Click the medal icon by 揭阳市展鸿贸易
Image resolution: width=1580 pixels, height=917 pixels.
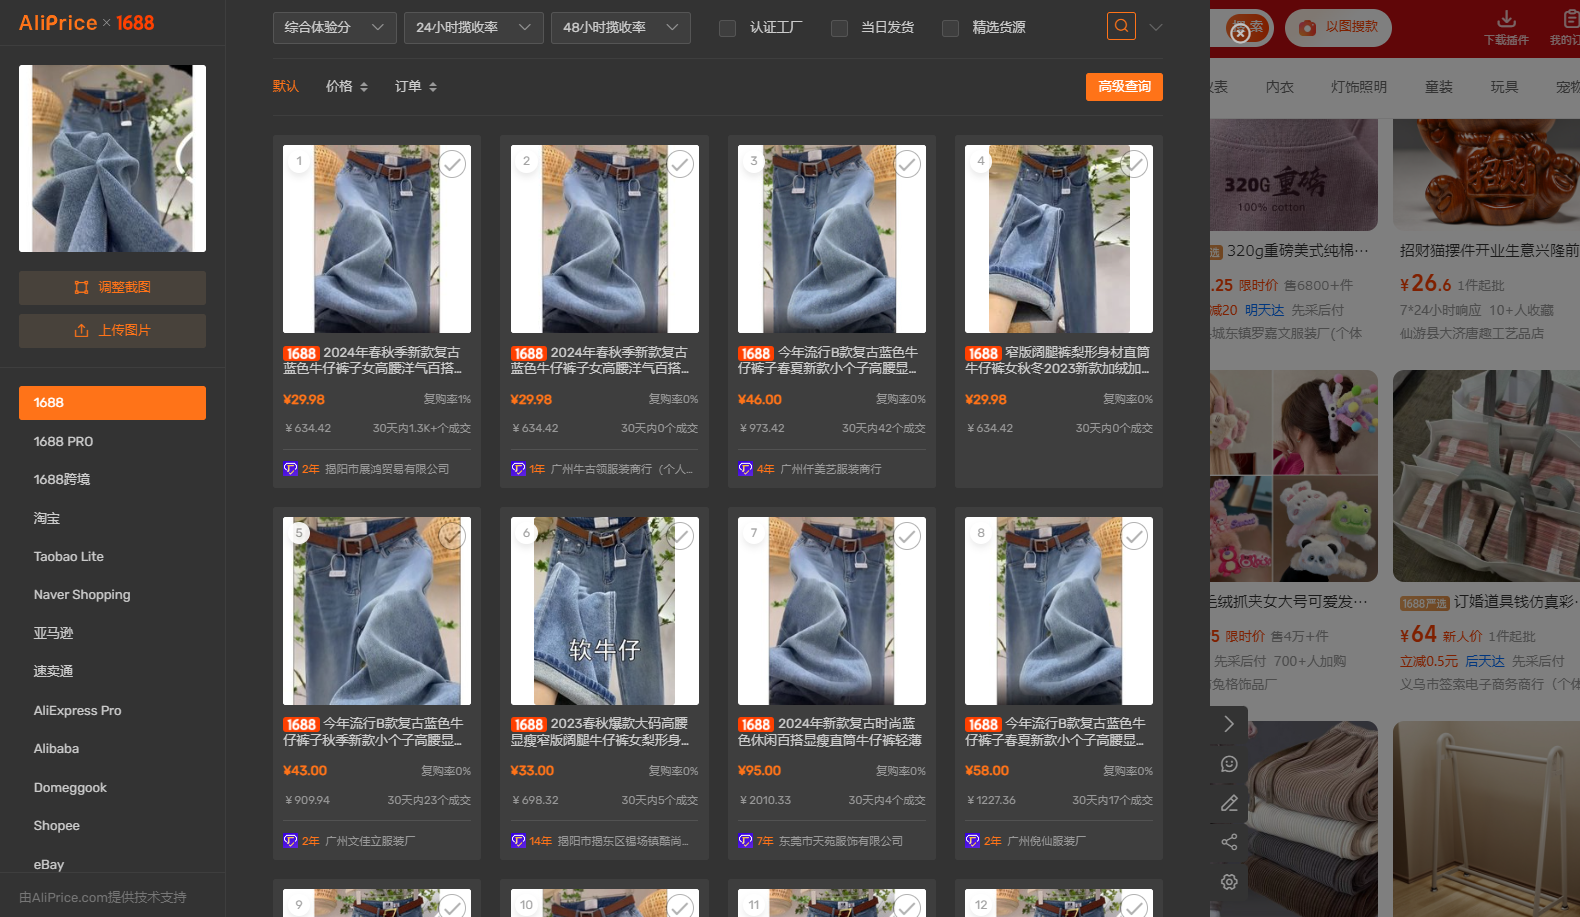(290, 469)
